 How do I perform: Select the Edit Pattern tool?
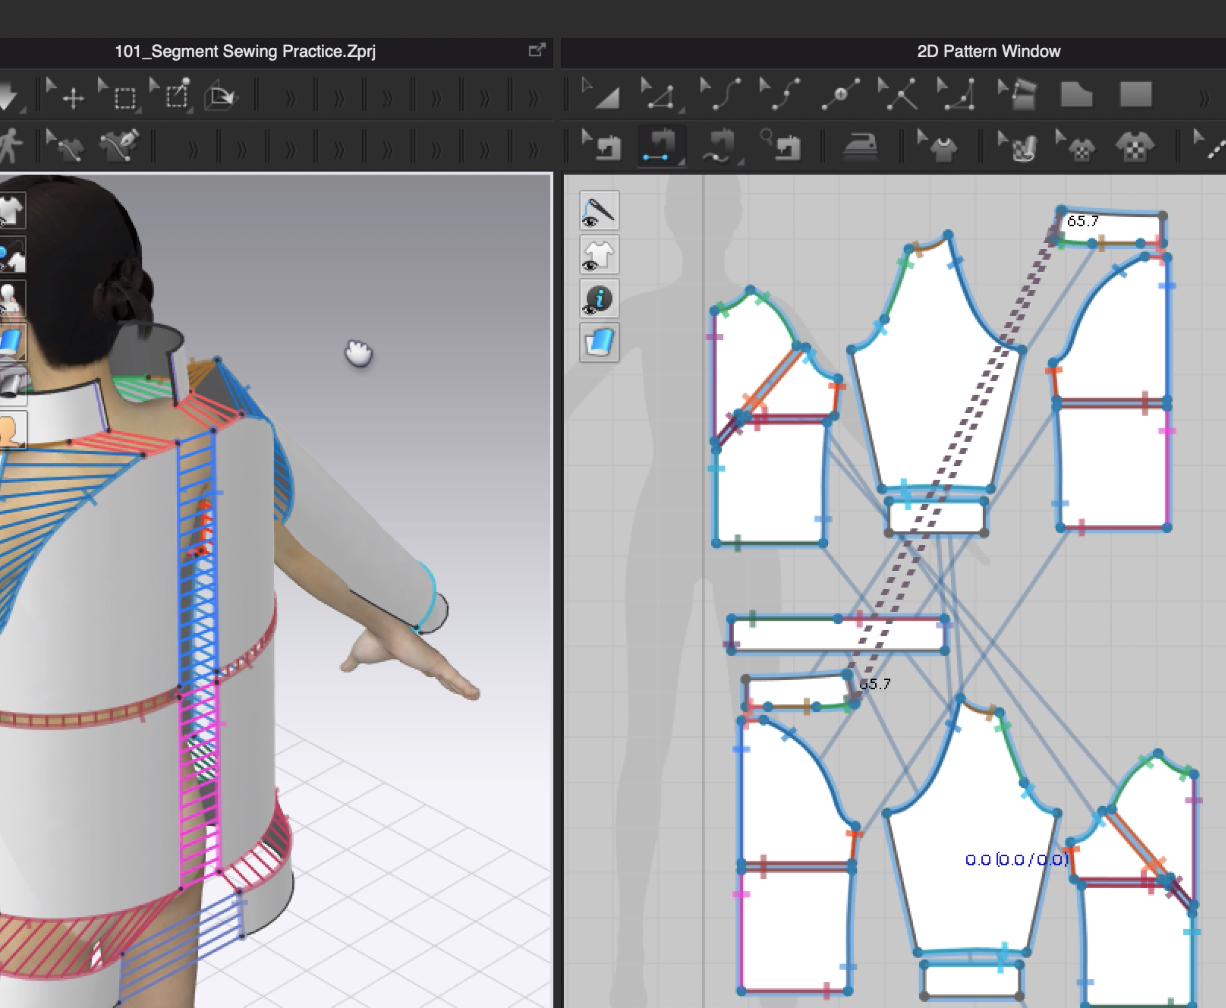coord(659,95)
